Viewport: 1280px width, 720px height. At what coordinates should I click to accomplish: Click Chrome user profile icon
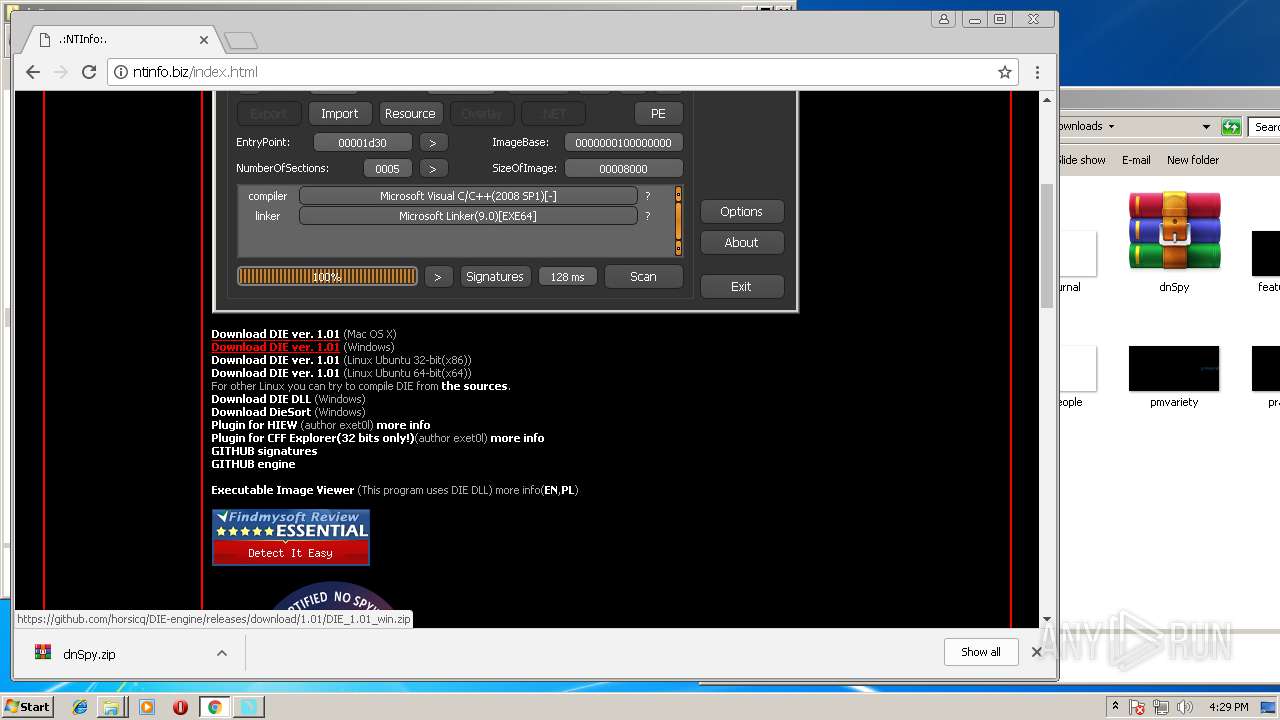pyautogui.click(x=943, y=19)
